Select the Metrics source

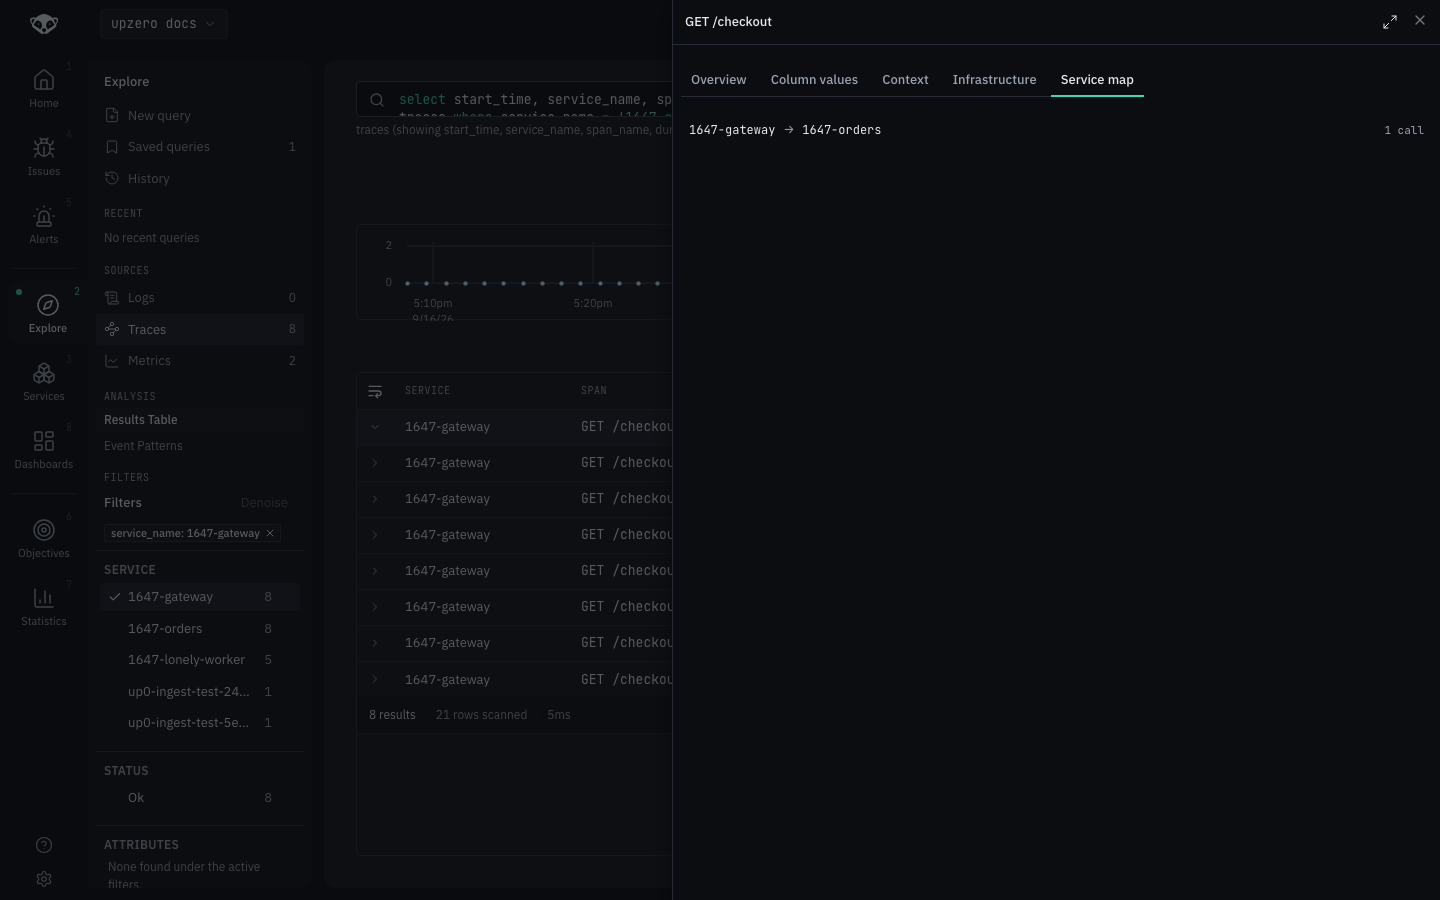[x=200, y=361]
